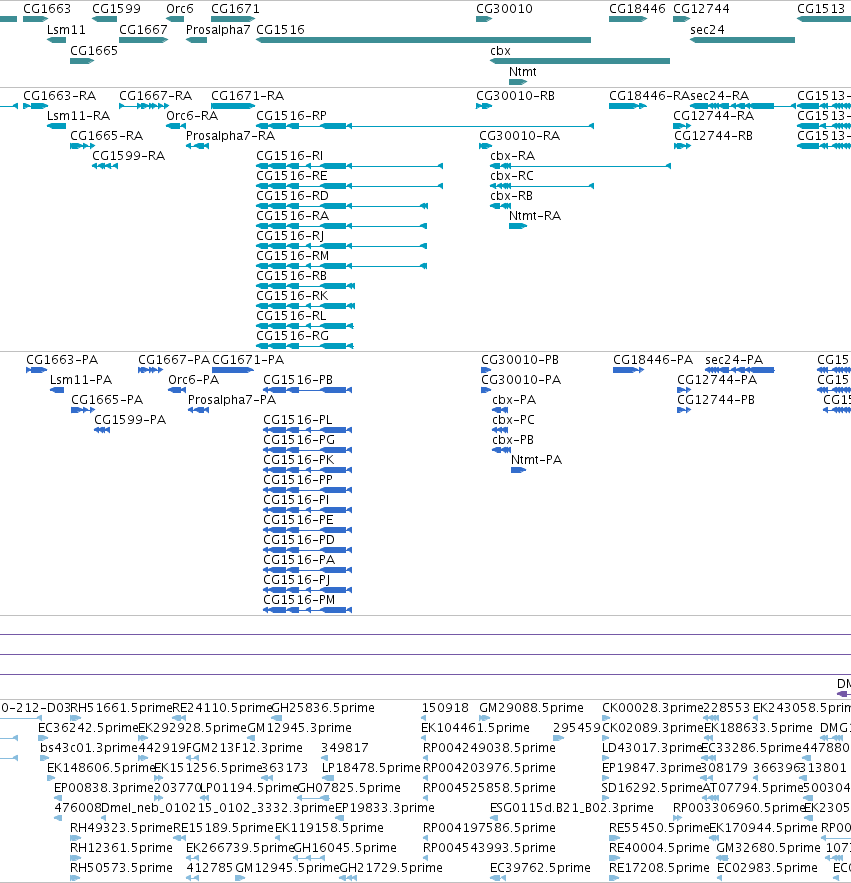
Task: Click EST GH25836.5prime
Action: tap(277, 718)
